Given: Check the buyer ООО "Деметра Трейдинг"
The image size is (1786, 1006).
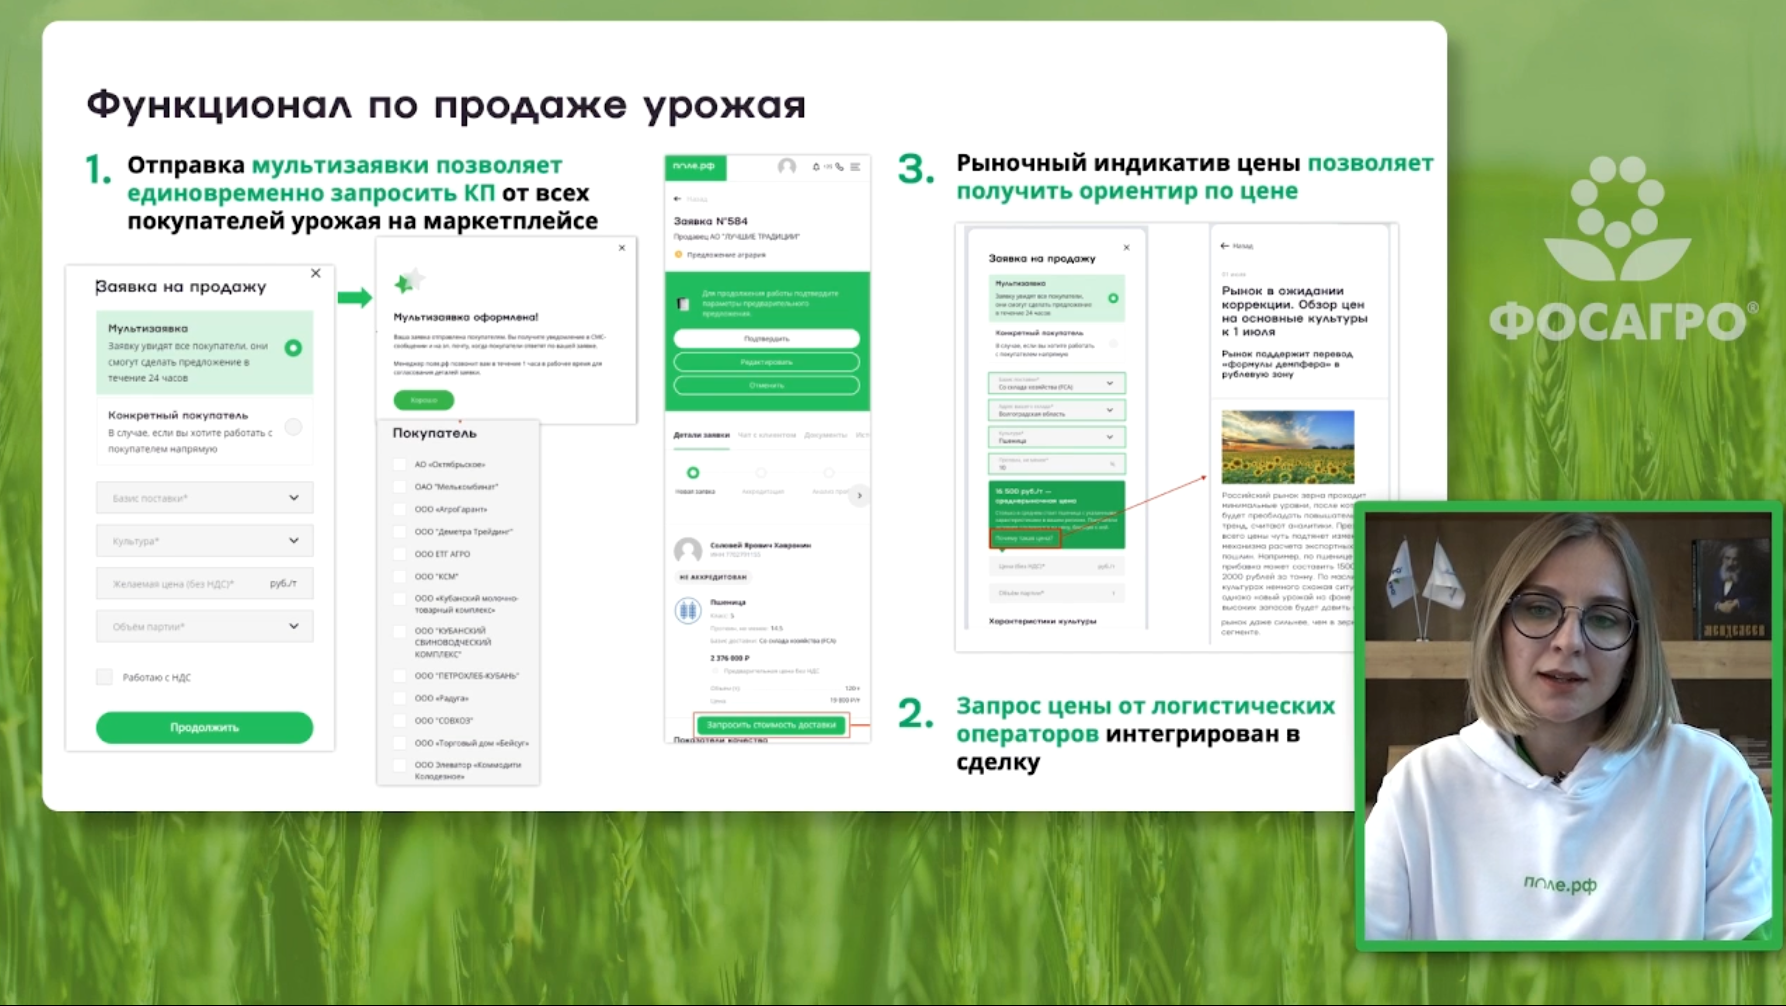Looking at the screenshot, I should pyautogui.click(x=400, y=532).
